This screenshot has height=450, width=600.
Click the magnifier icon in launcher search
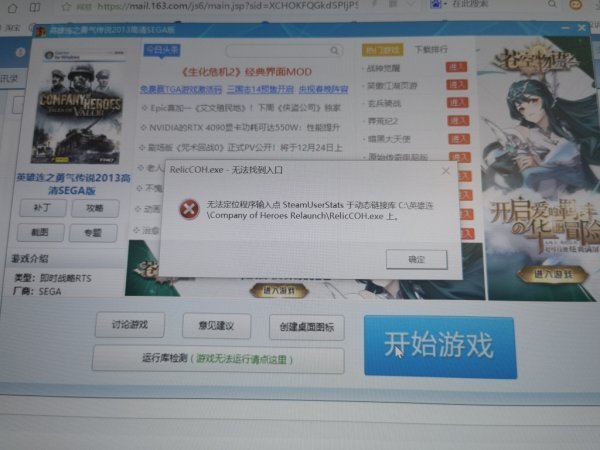pos(334,51)
